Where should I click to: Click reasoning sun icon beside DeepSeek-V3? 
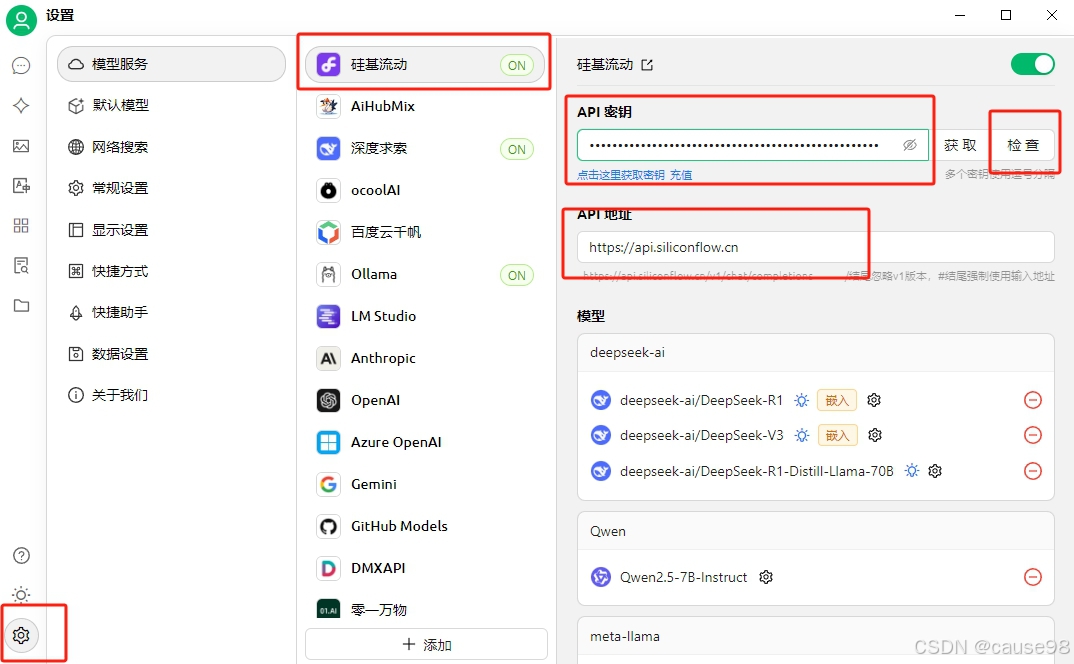(802, 435)
